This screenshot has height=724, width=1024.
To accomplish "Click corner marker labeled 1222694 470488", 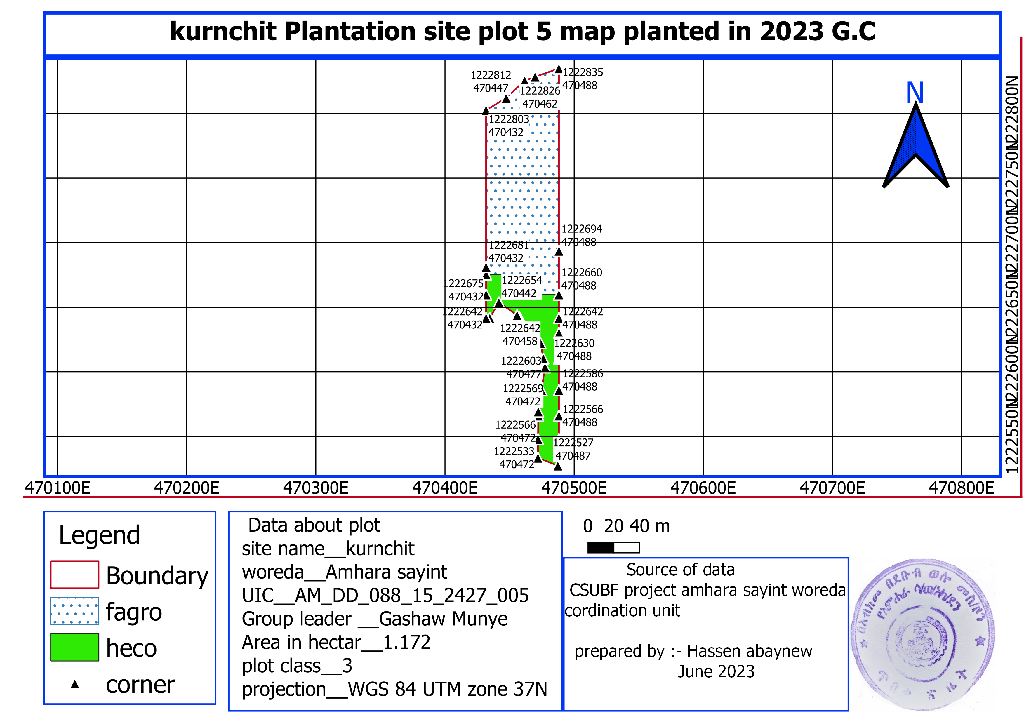I will (559, 252).
